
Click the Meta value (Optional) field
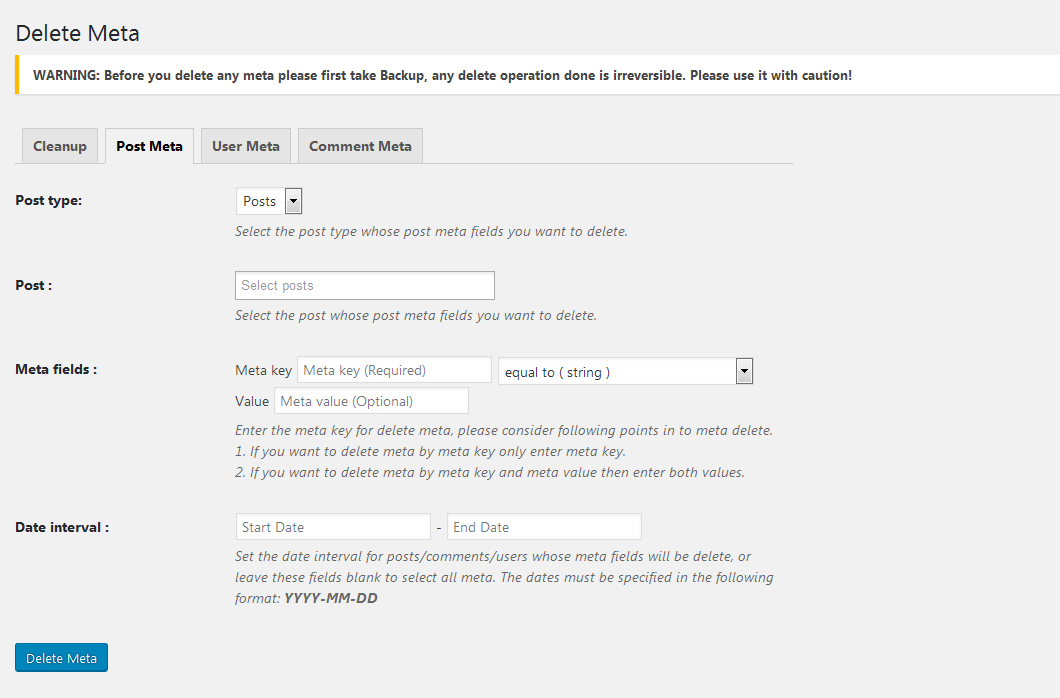click(371, 401)
